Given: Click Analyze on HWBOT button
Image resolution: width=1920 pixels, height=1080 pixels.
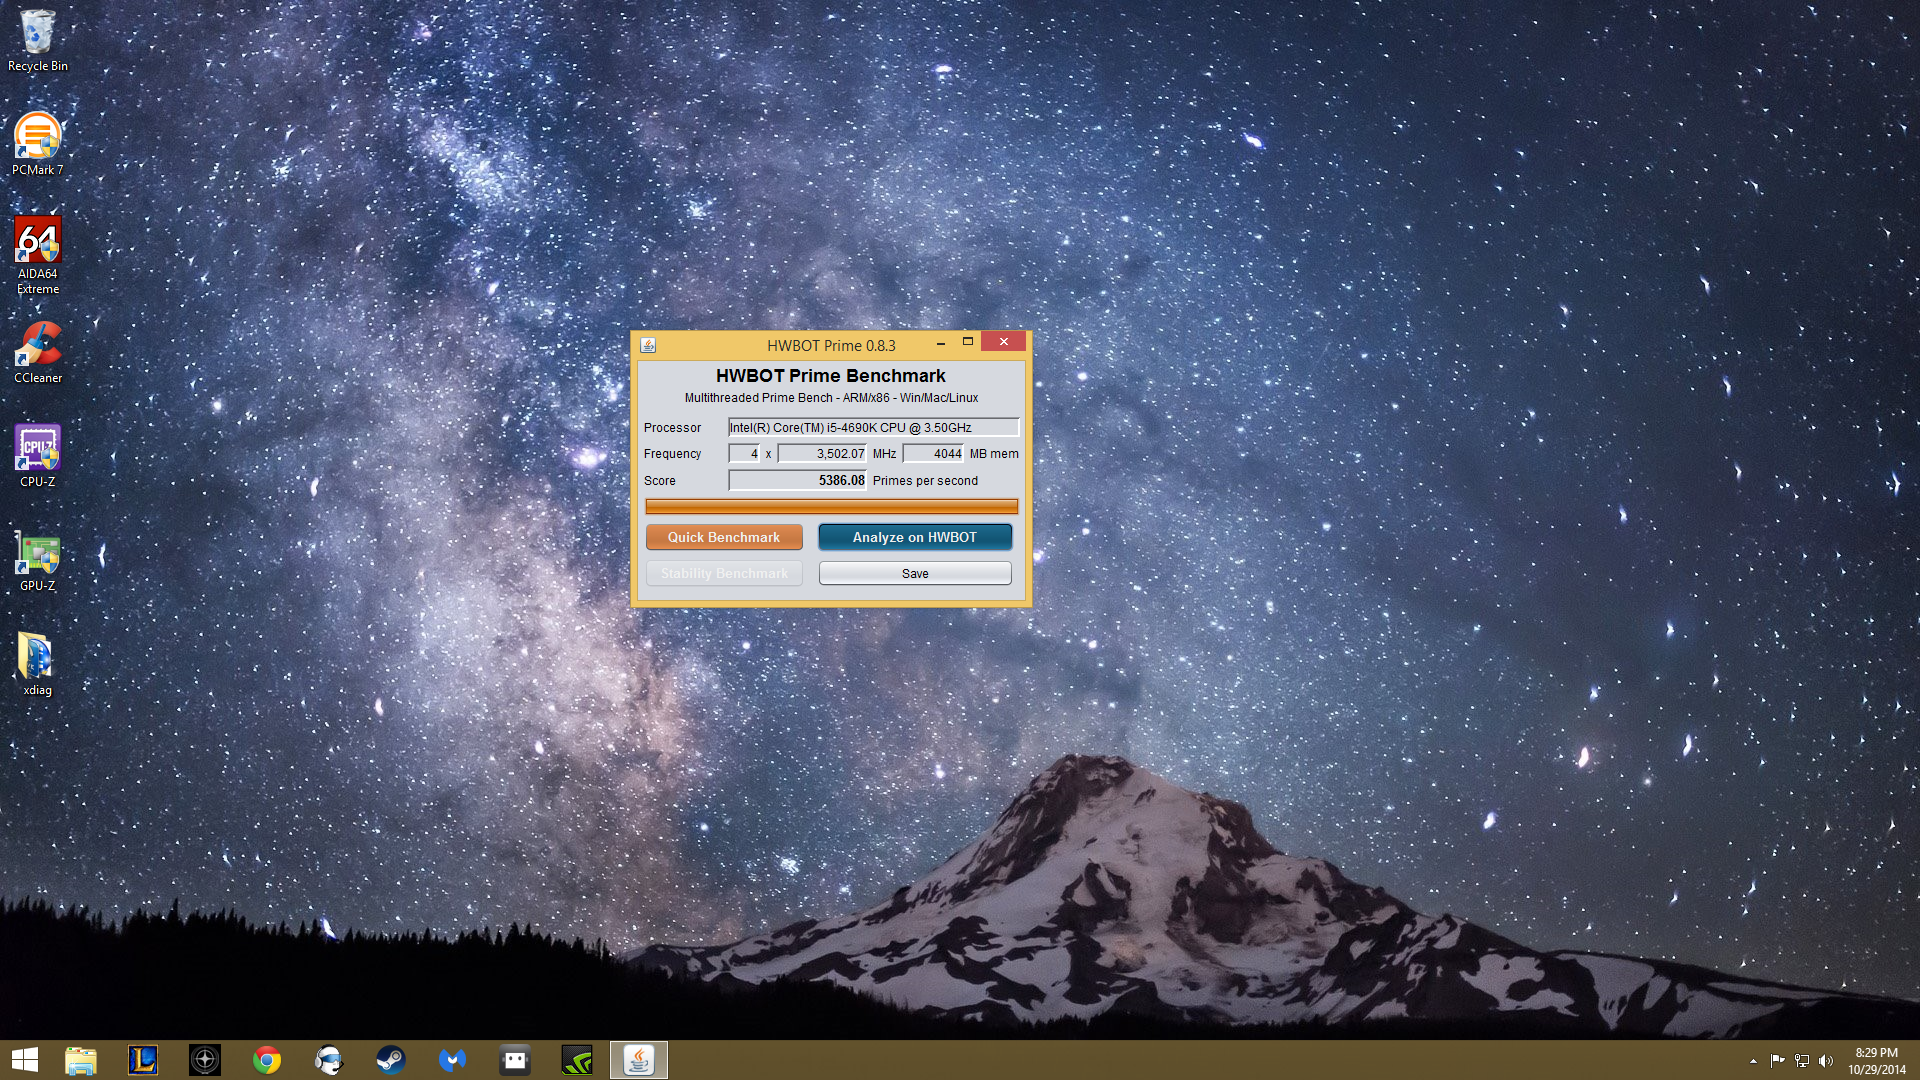Looking at the screenshot, I should pos(915,537).
